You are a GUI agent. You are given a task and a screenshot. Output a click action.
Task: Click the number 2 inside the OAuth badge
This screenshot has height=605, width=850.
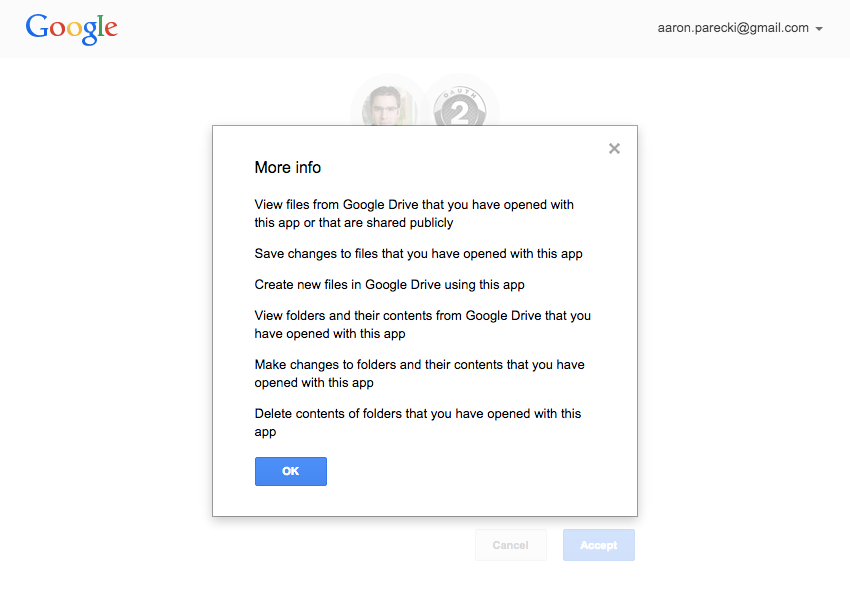pos(460,114)
